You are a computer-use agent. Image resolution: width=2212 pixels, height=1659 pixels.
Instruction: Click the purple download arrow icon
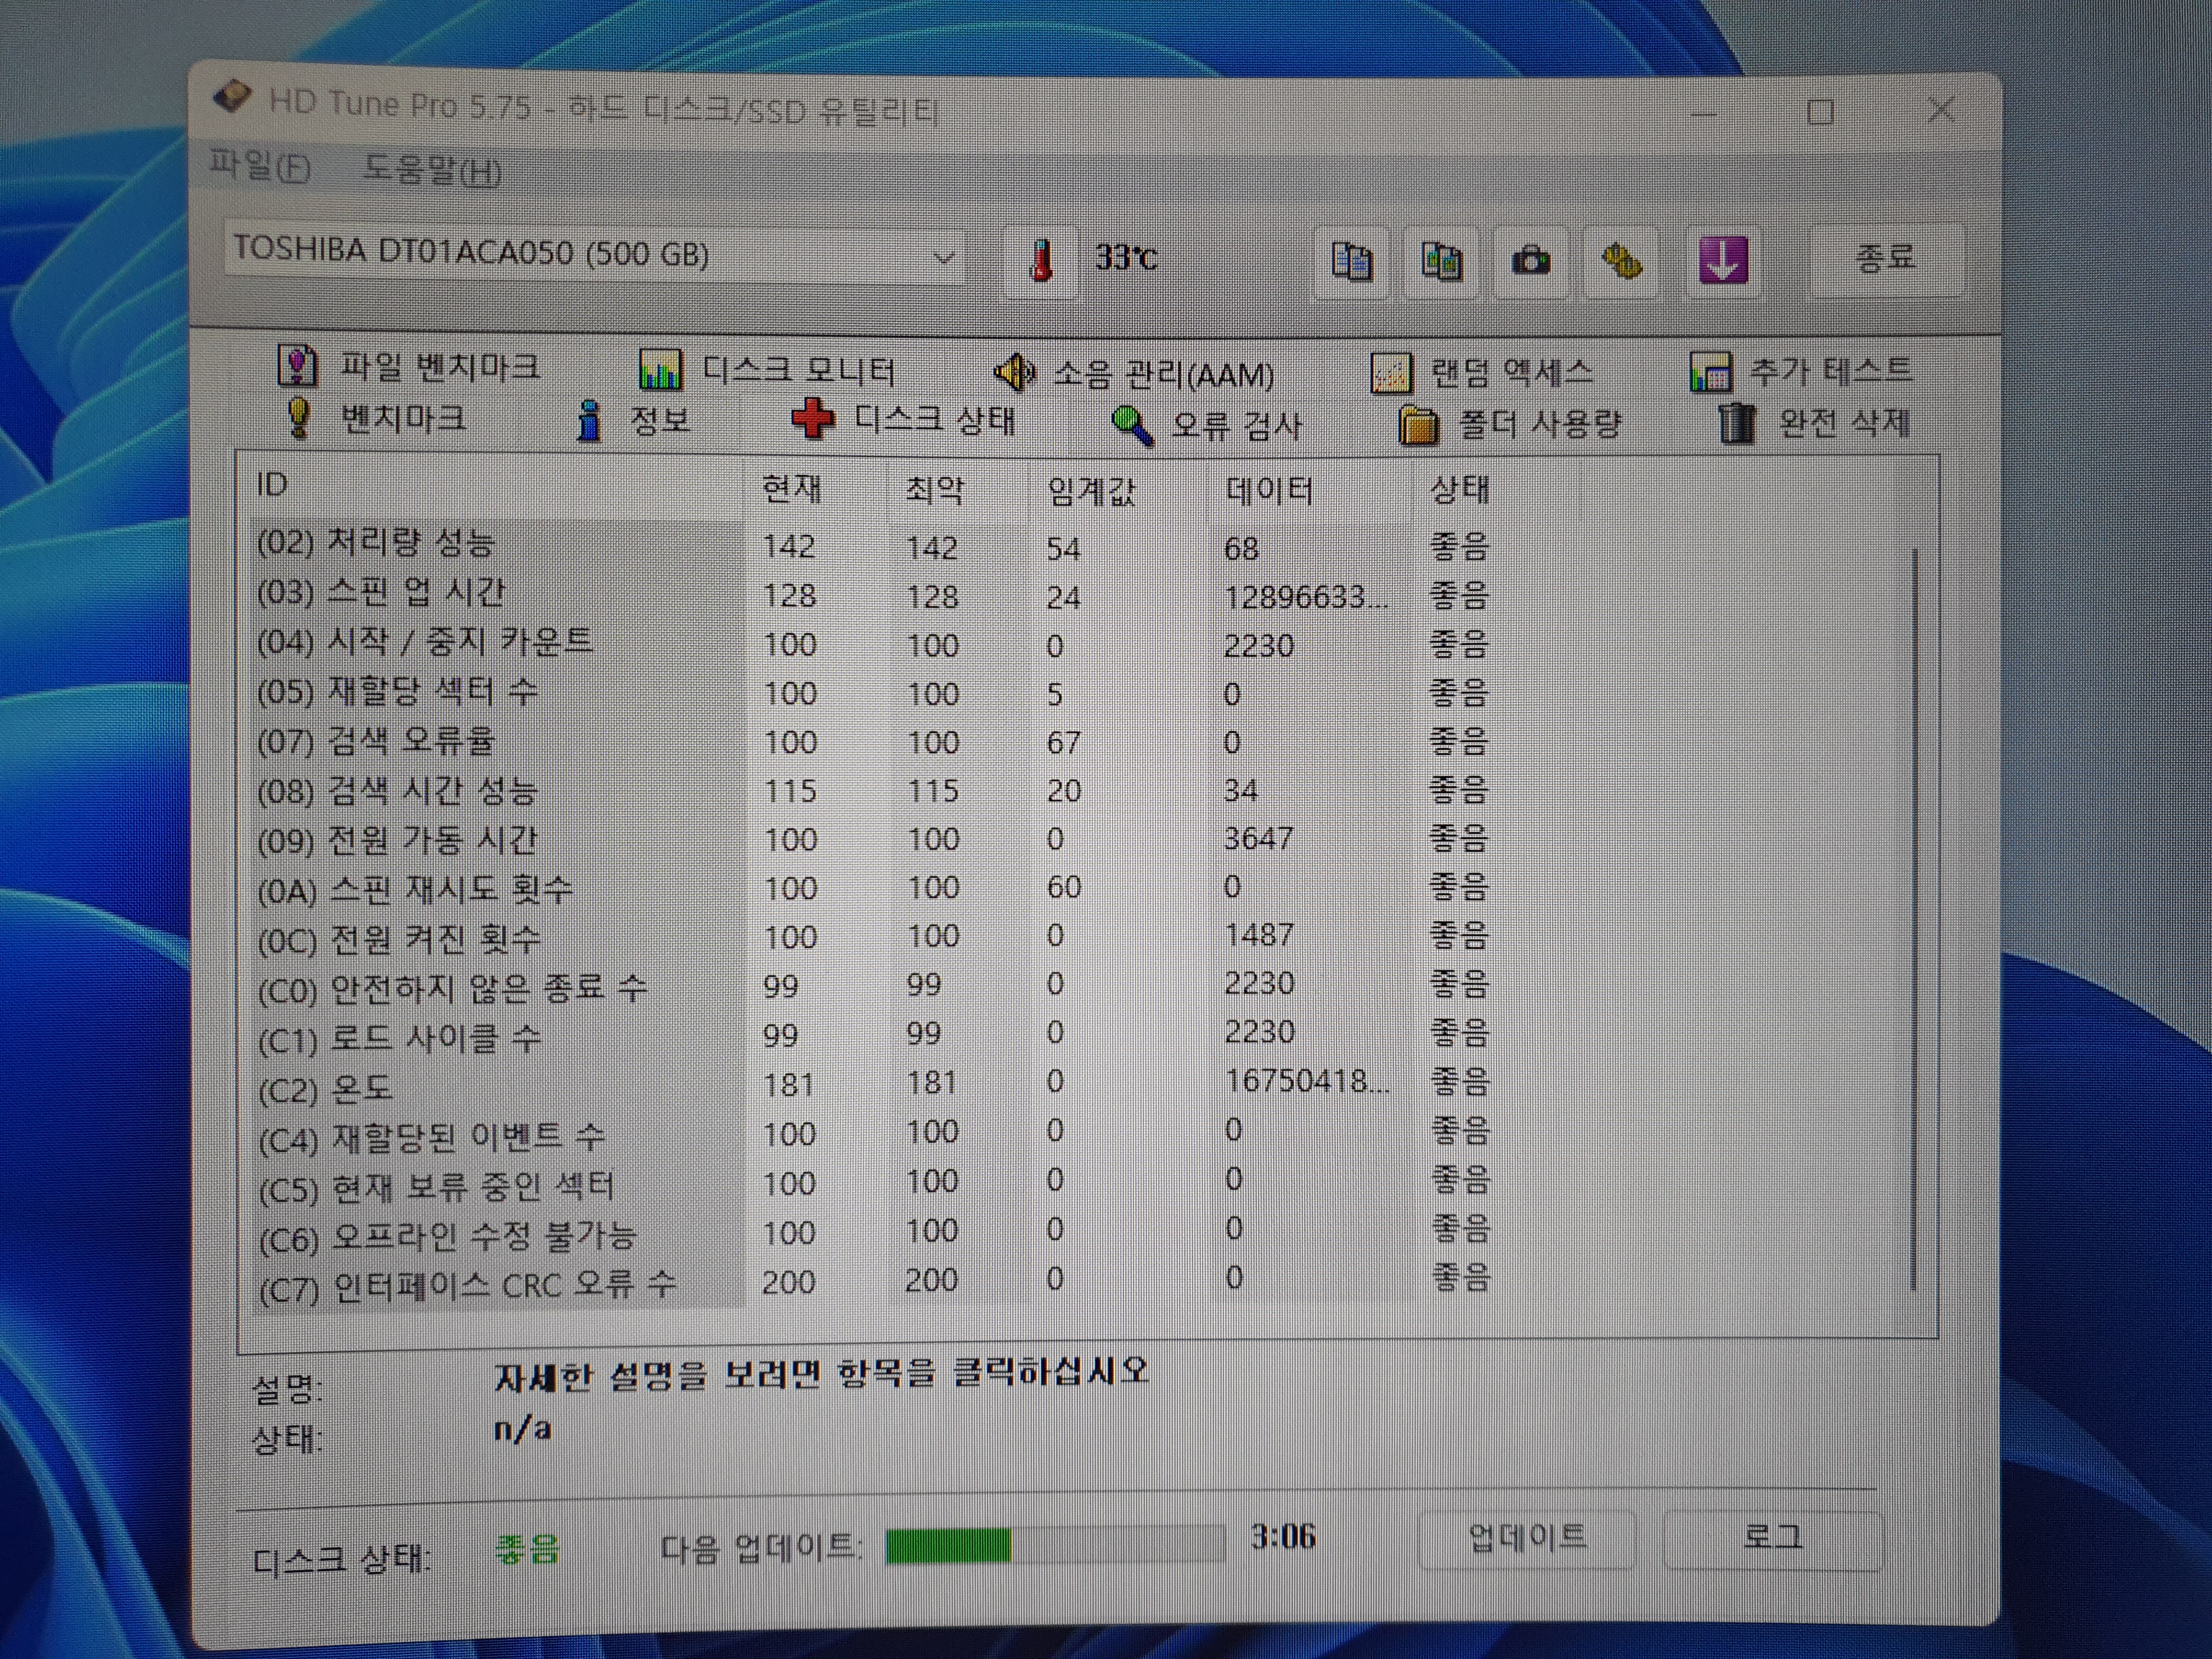[x=1722, y=260]
